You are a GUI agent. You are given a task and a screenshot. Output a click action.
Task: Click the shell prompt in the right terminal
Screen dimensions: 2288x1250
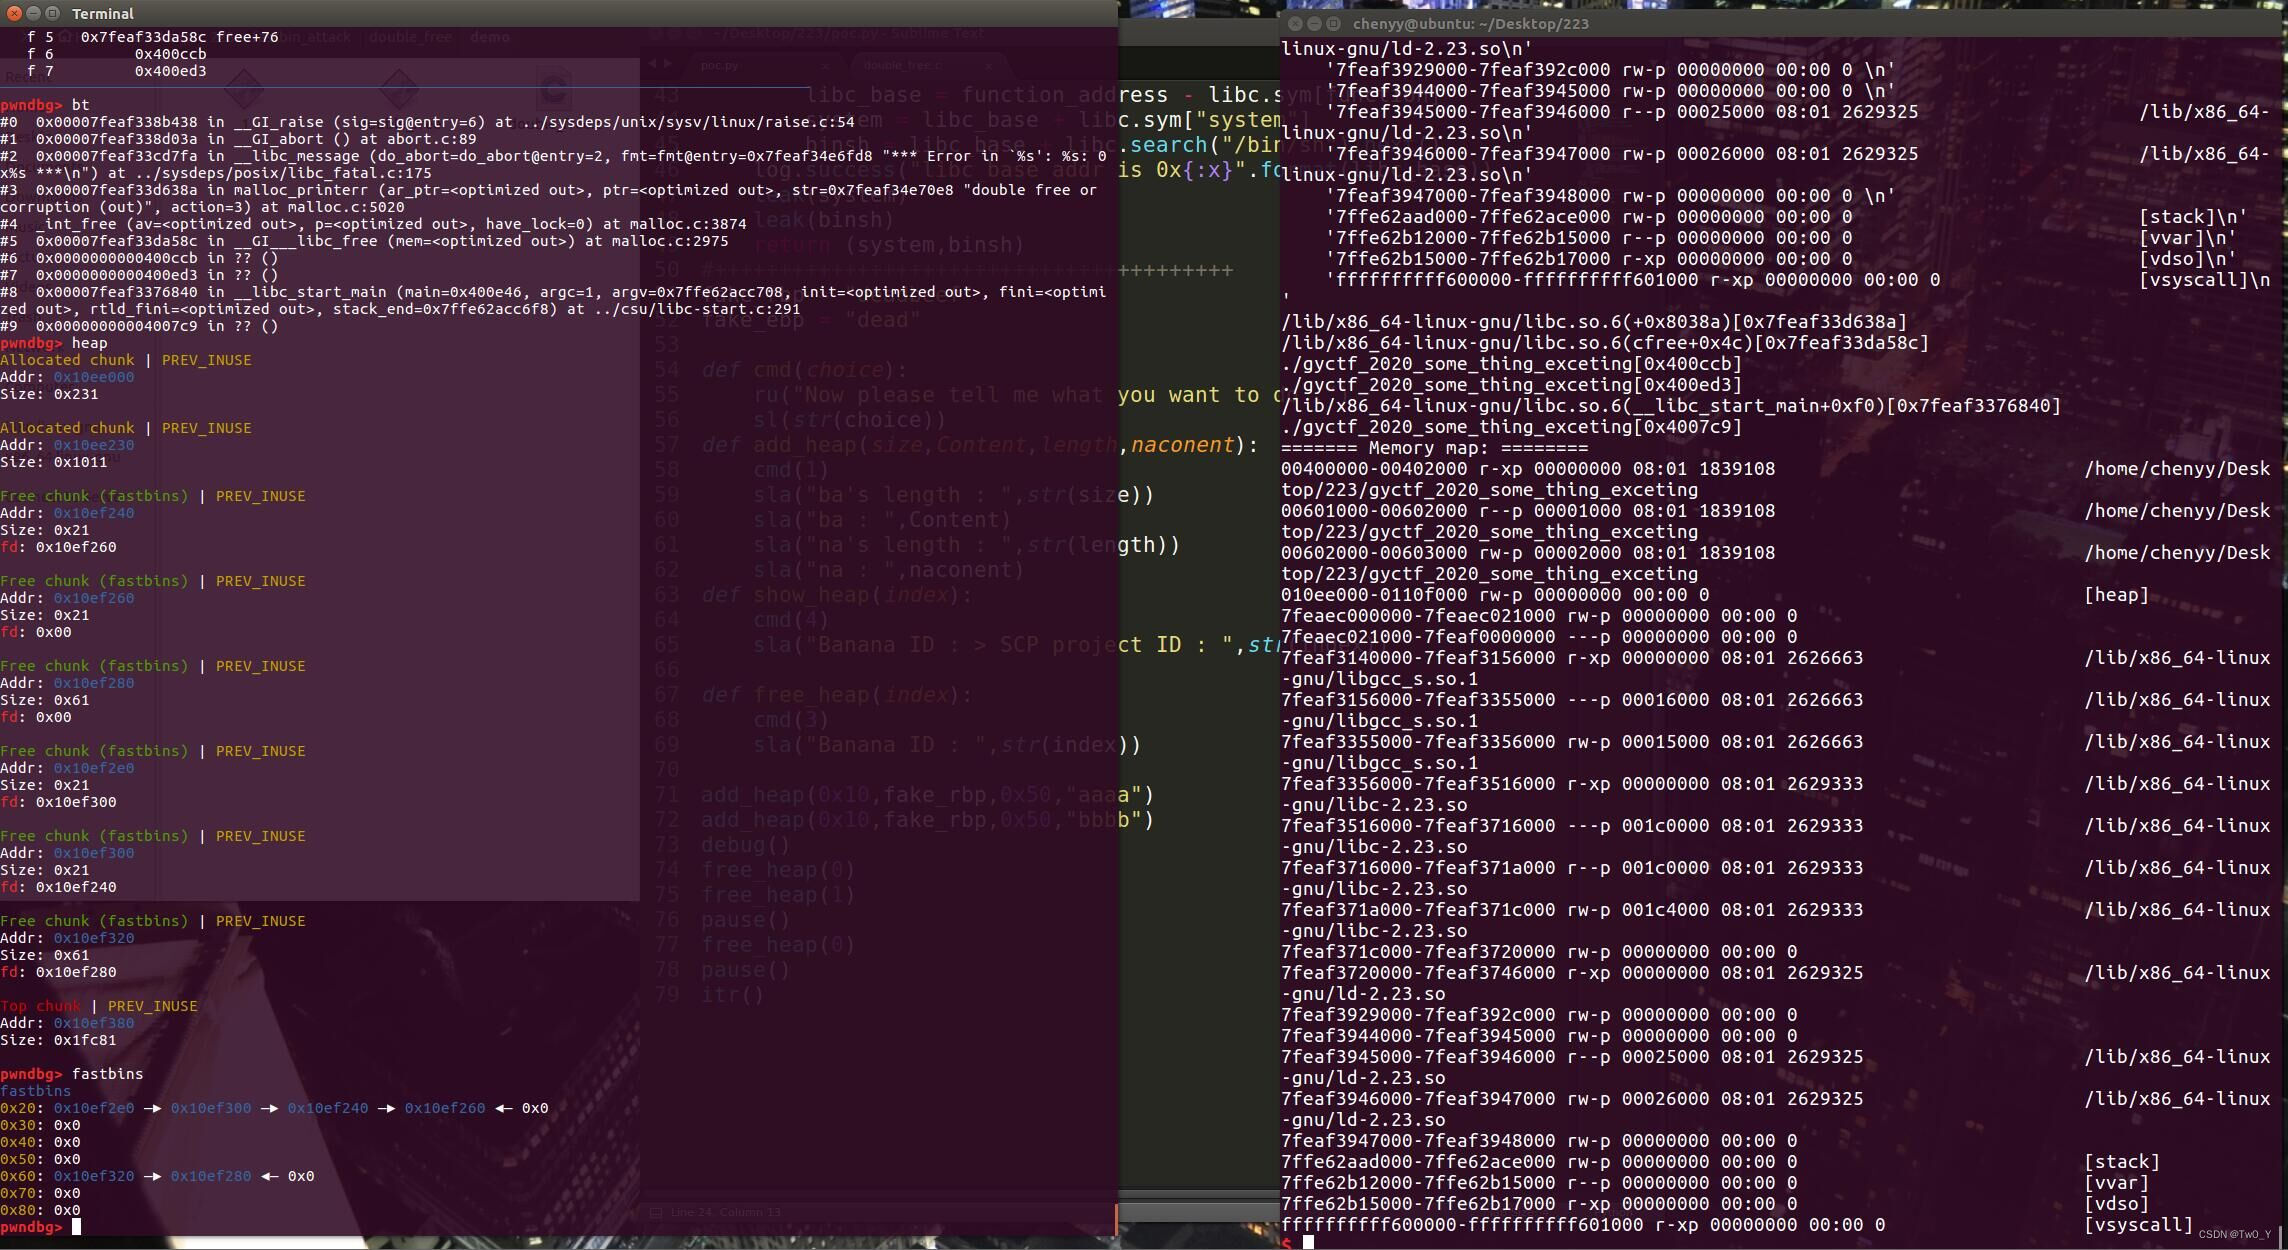point(1290,1243)
